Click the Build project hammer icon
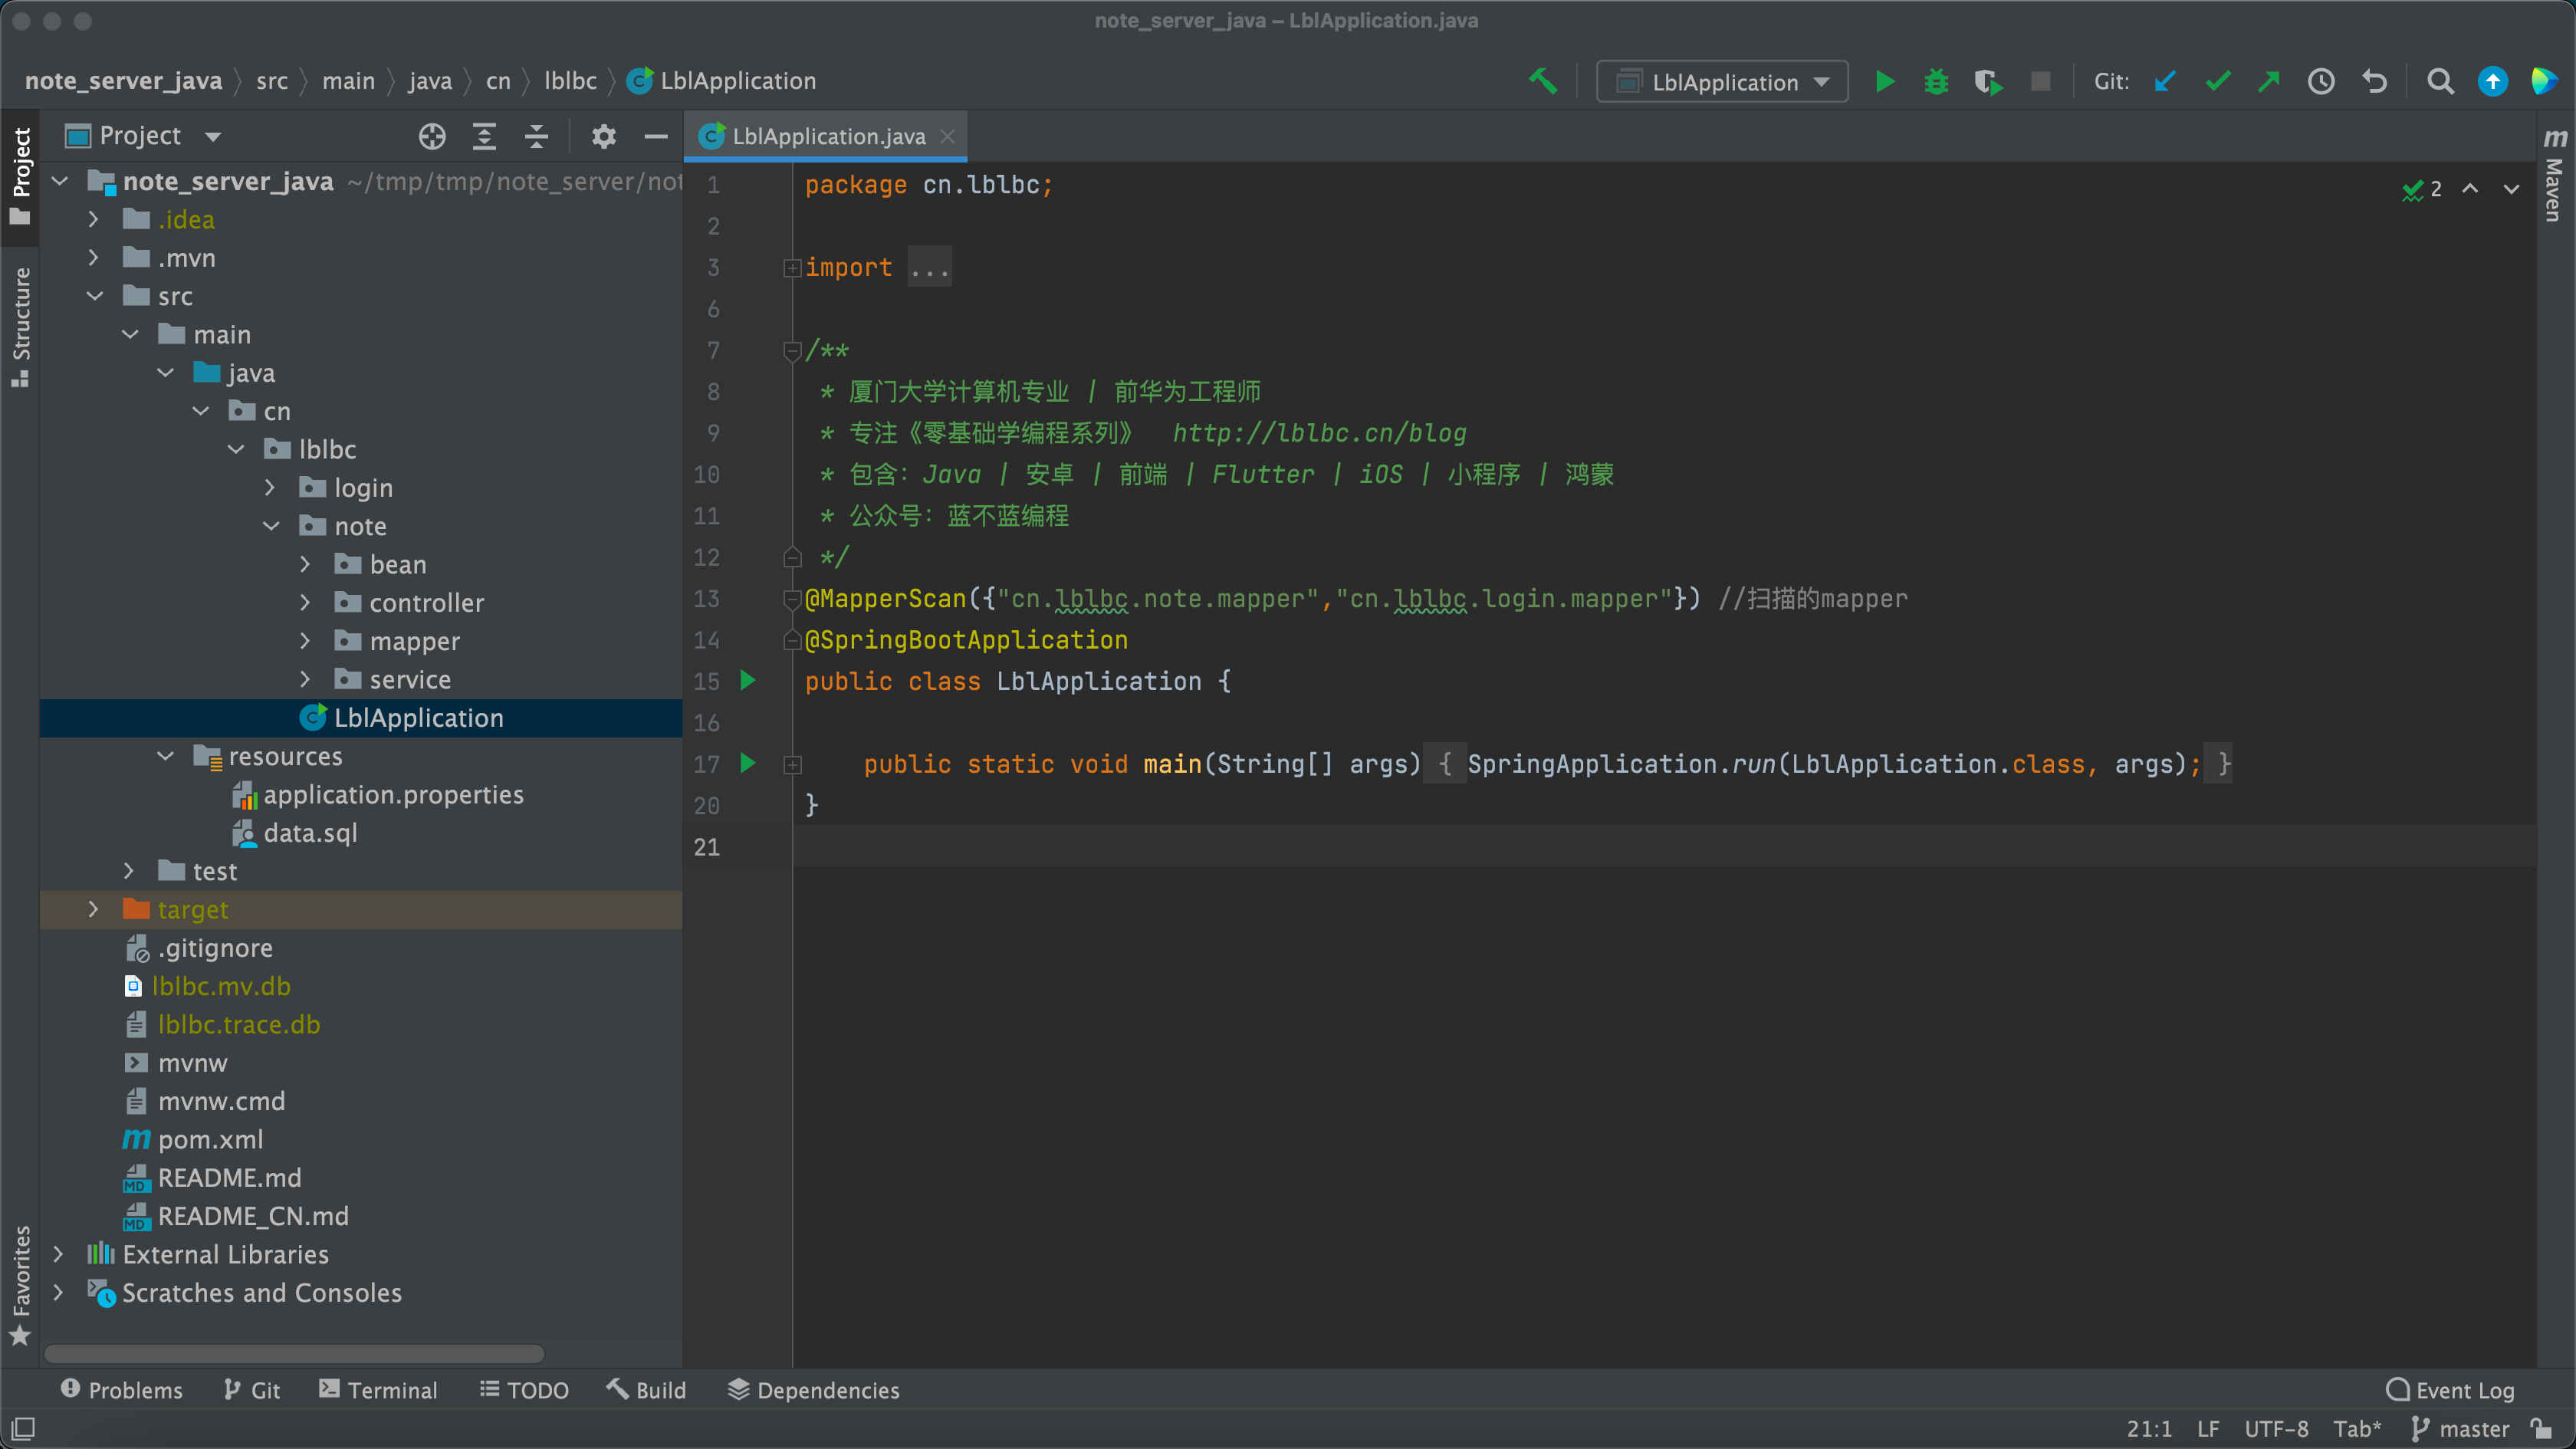The image size is (2576, 1449). pyautogui.click(x=1542, y=81)
